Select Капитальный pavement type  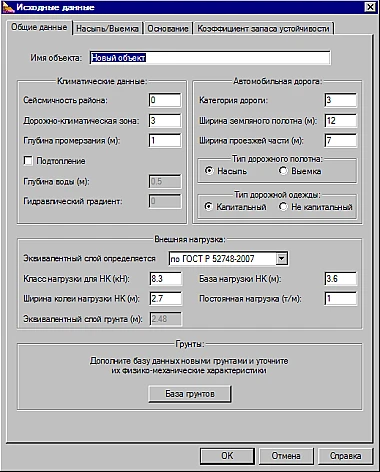(209, 207)
